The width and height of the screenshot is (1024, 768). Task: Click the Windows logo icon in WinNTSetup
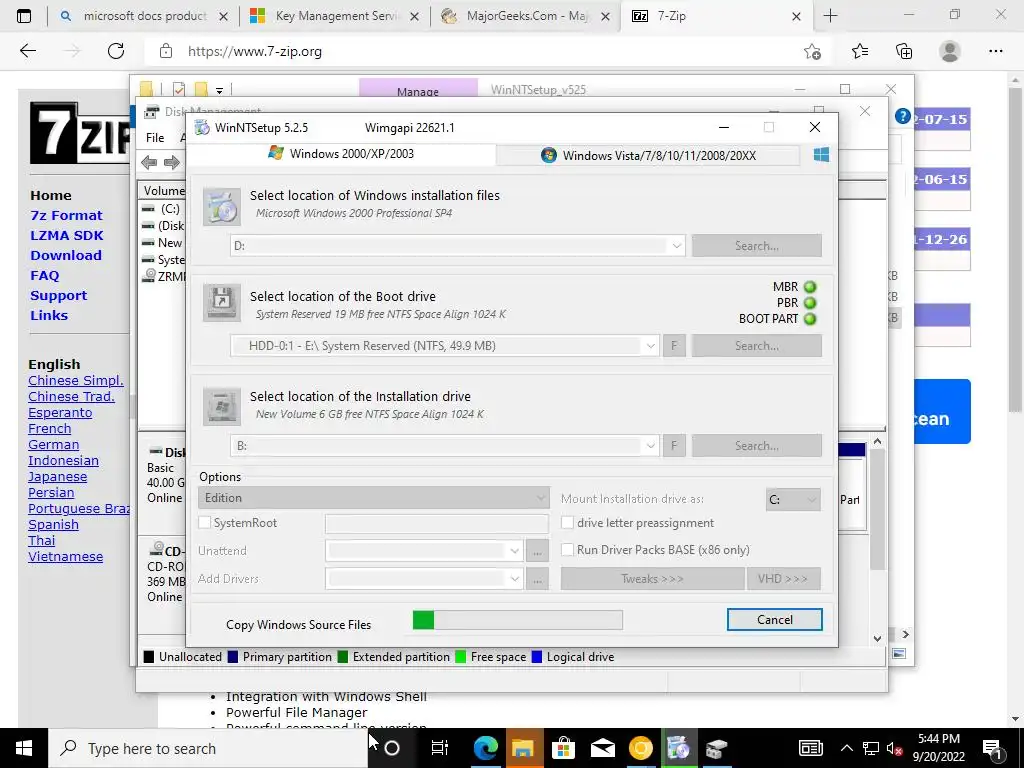821,155
